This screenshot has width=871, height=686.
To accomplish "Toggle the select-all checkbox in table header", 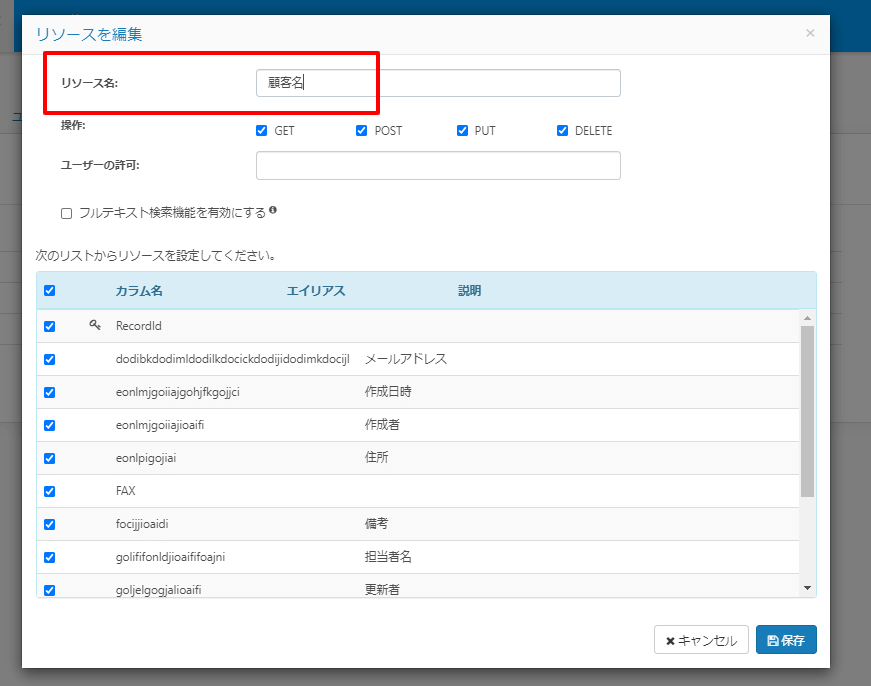I will [x=50, y=291].
